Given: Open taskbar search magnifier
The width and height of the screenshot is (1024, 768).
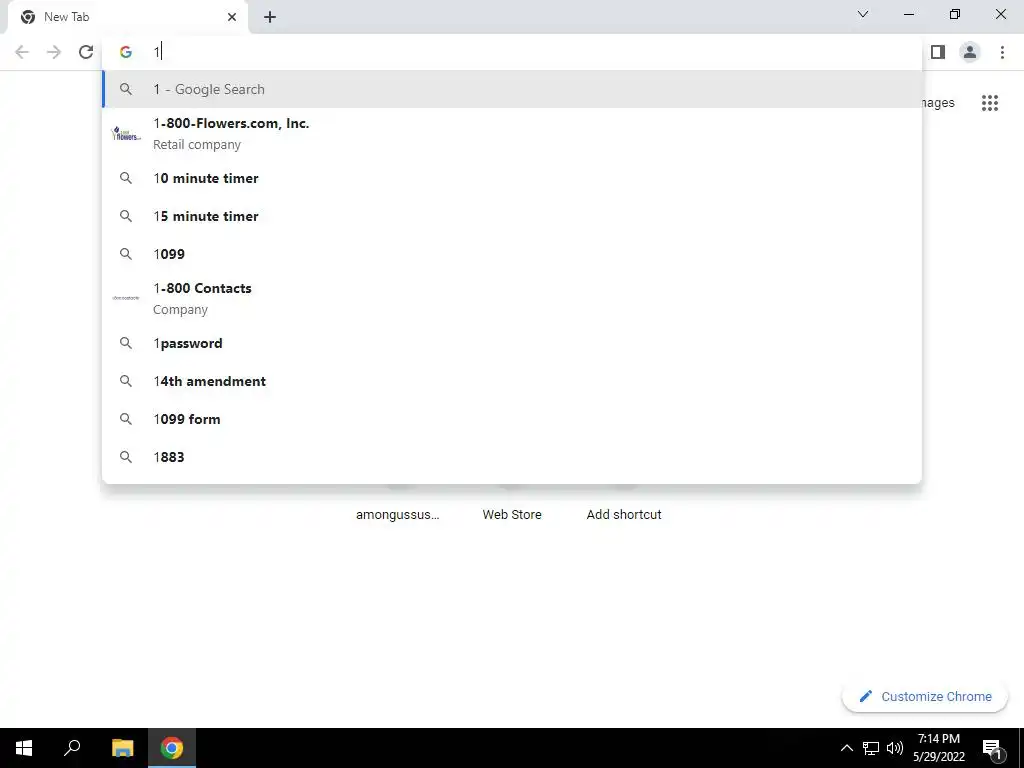Looking at the screenshot, I should pyautogui.click(x=72, y=748).
